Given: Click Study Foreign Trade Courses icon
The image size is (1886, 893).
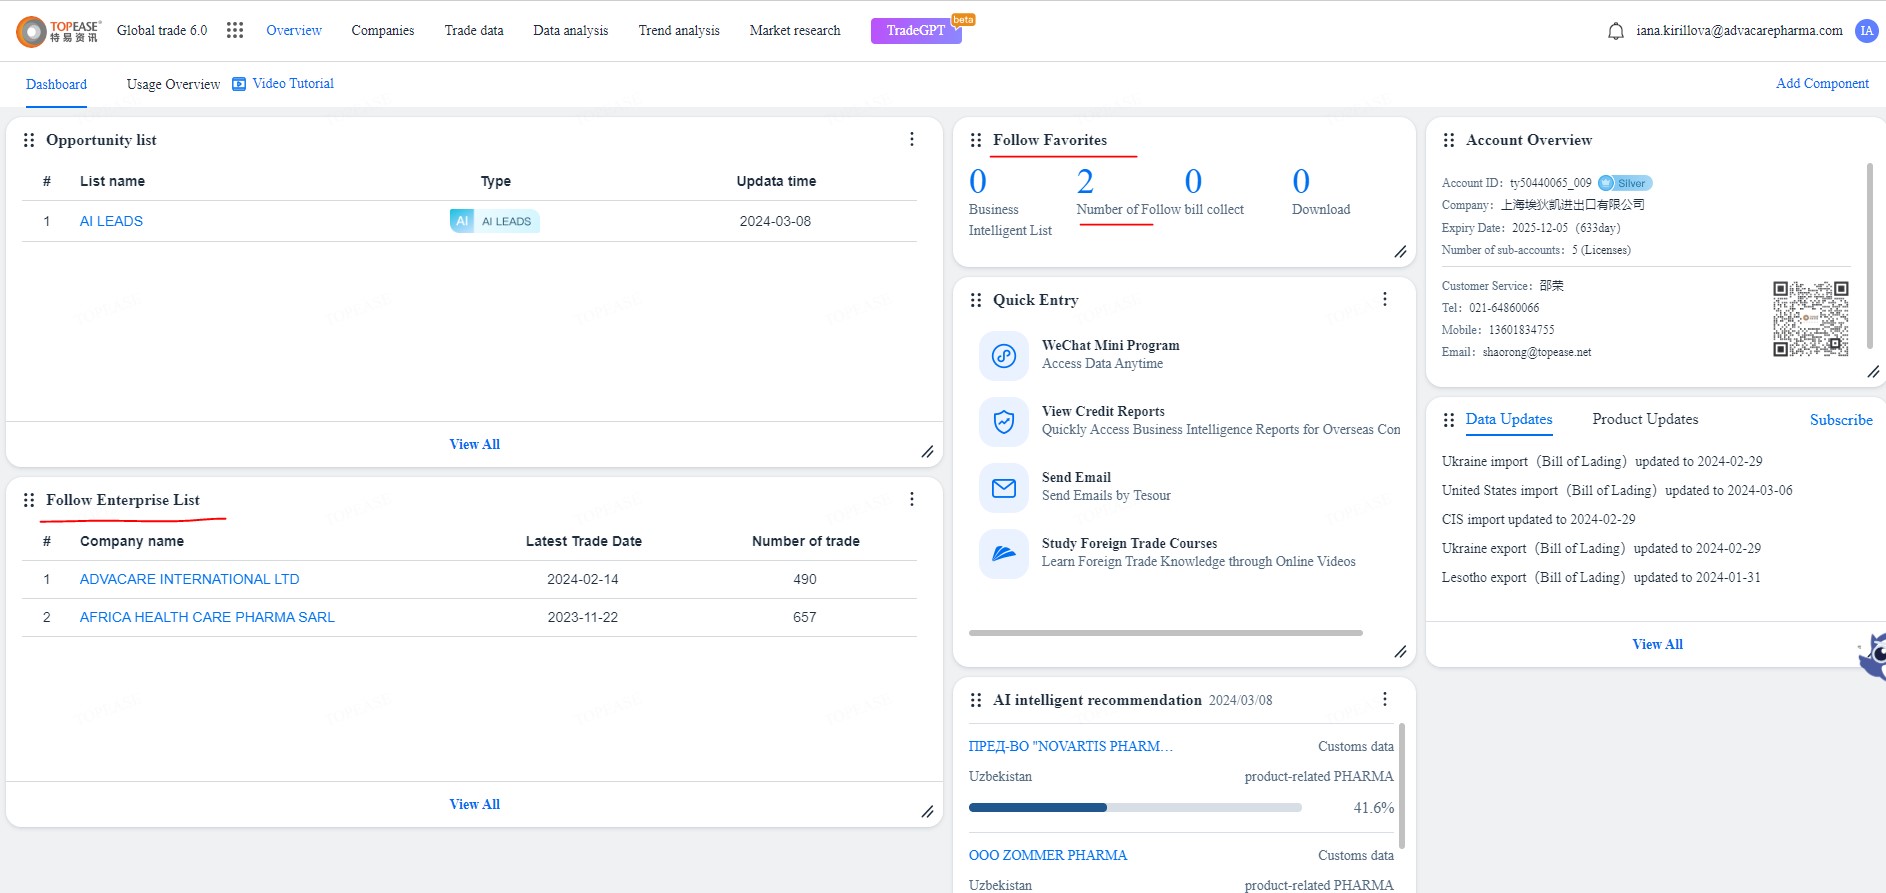Looking at the screenshot, I should click(1004, 554).
